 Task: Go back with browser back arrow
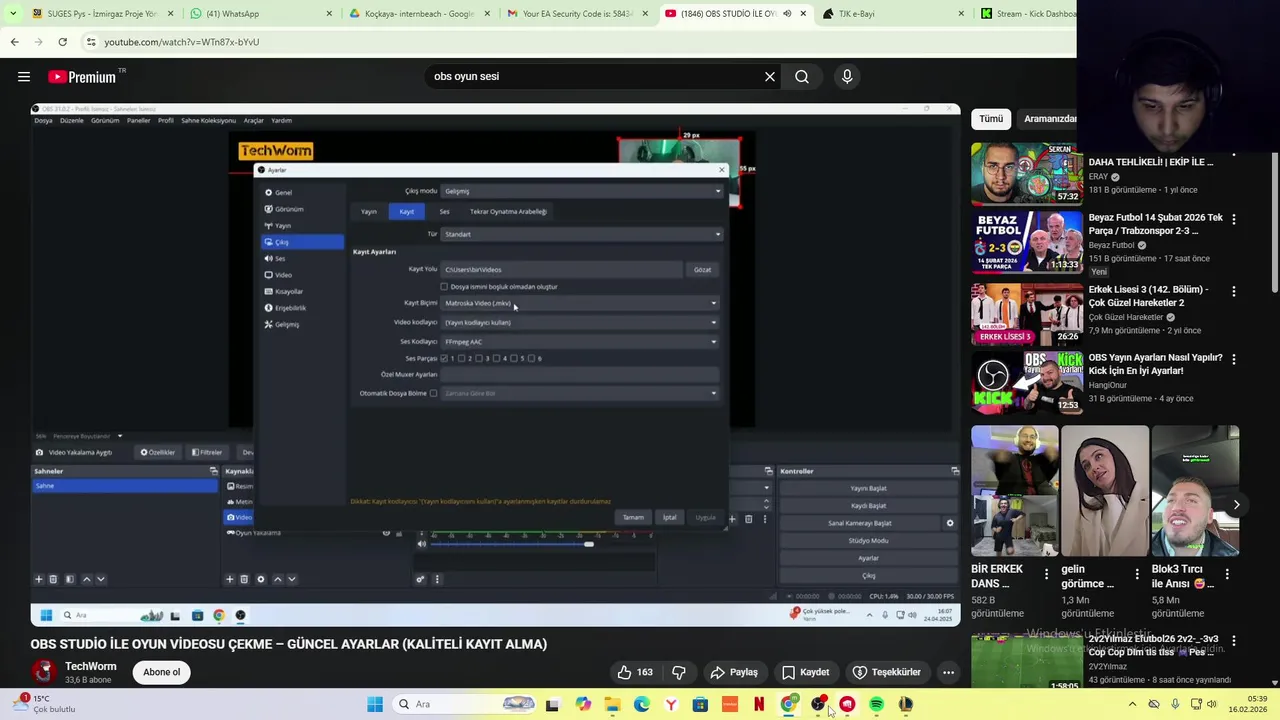click(14, 42)
